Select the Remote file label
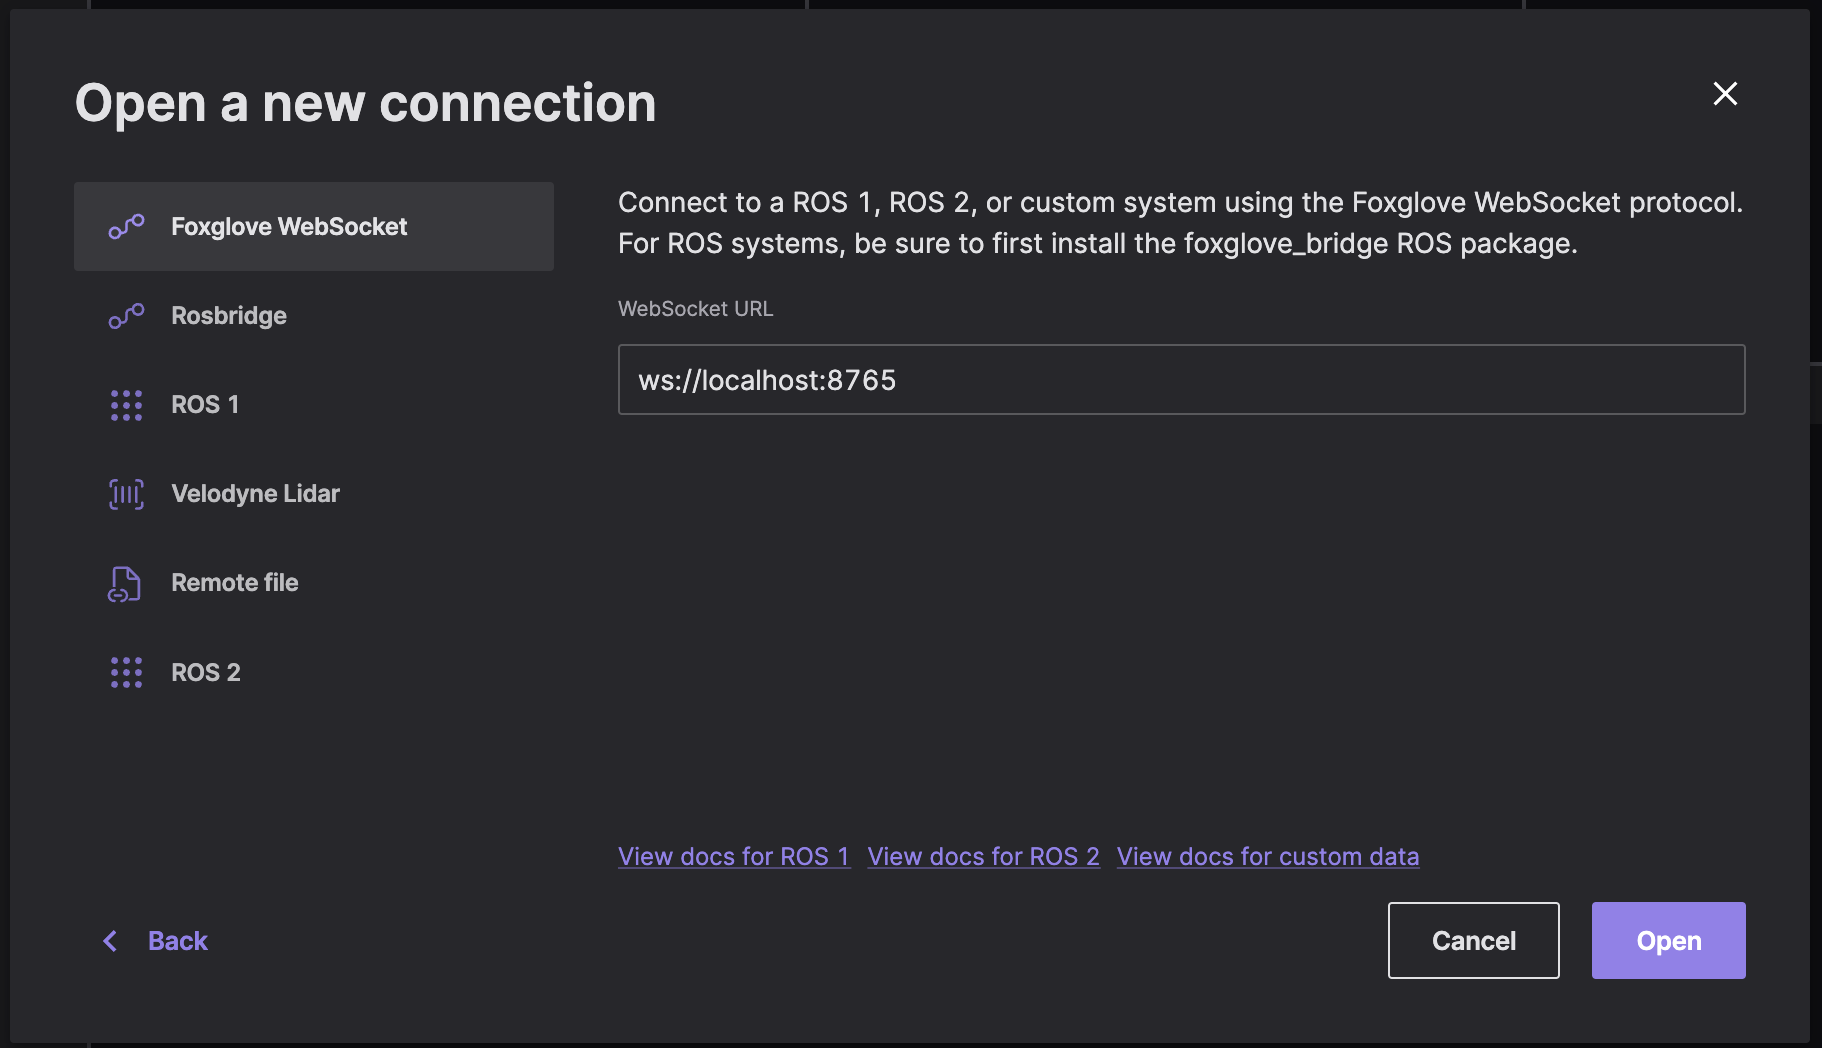1822x1048 pixels. 235,583
